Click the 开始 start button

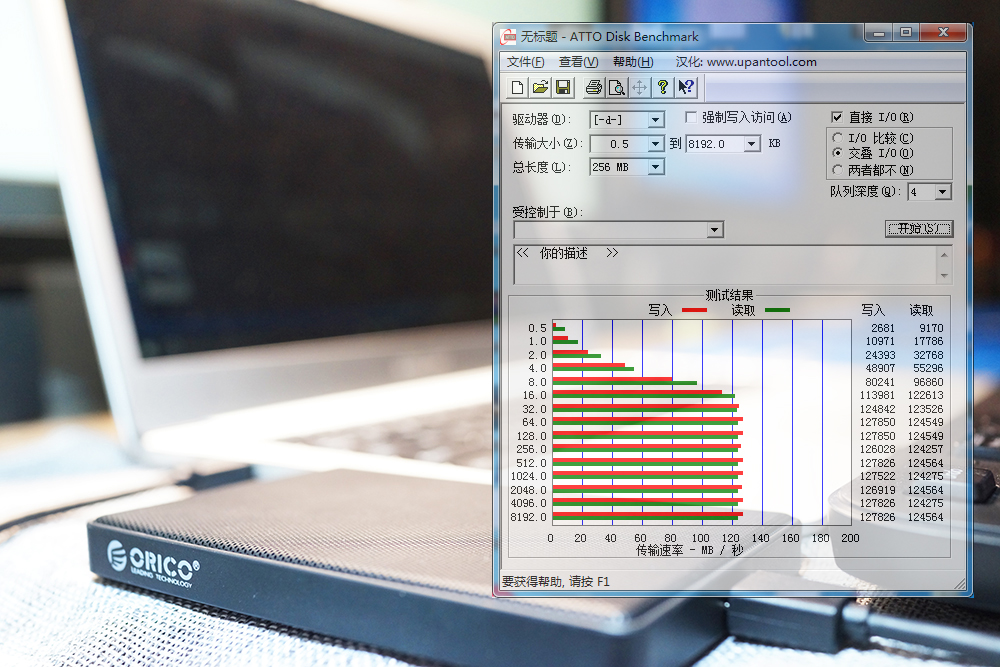pyautogui.click(x=919, y=229)
